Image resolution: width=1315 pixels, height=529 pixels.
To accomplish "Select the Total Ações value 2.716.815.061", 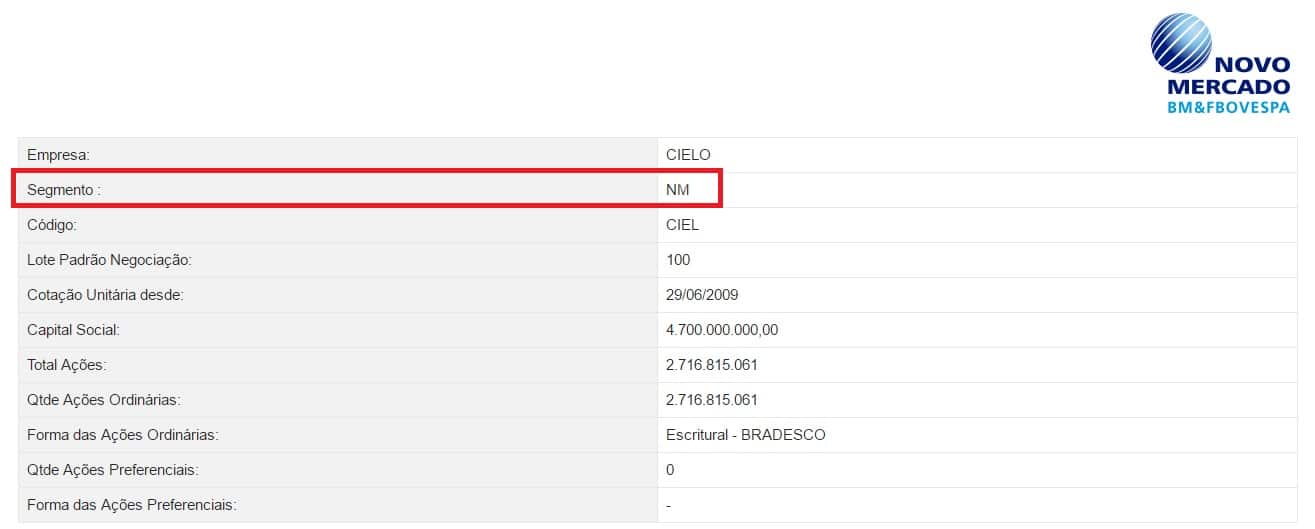I will [x=712, y=365].
